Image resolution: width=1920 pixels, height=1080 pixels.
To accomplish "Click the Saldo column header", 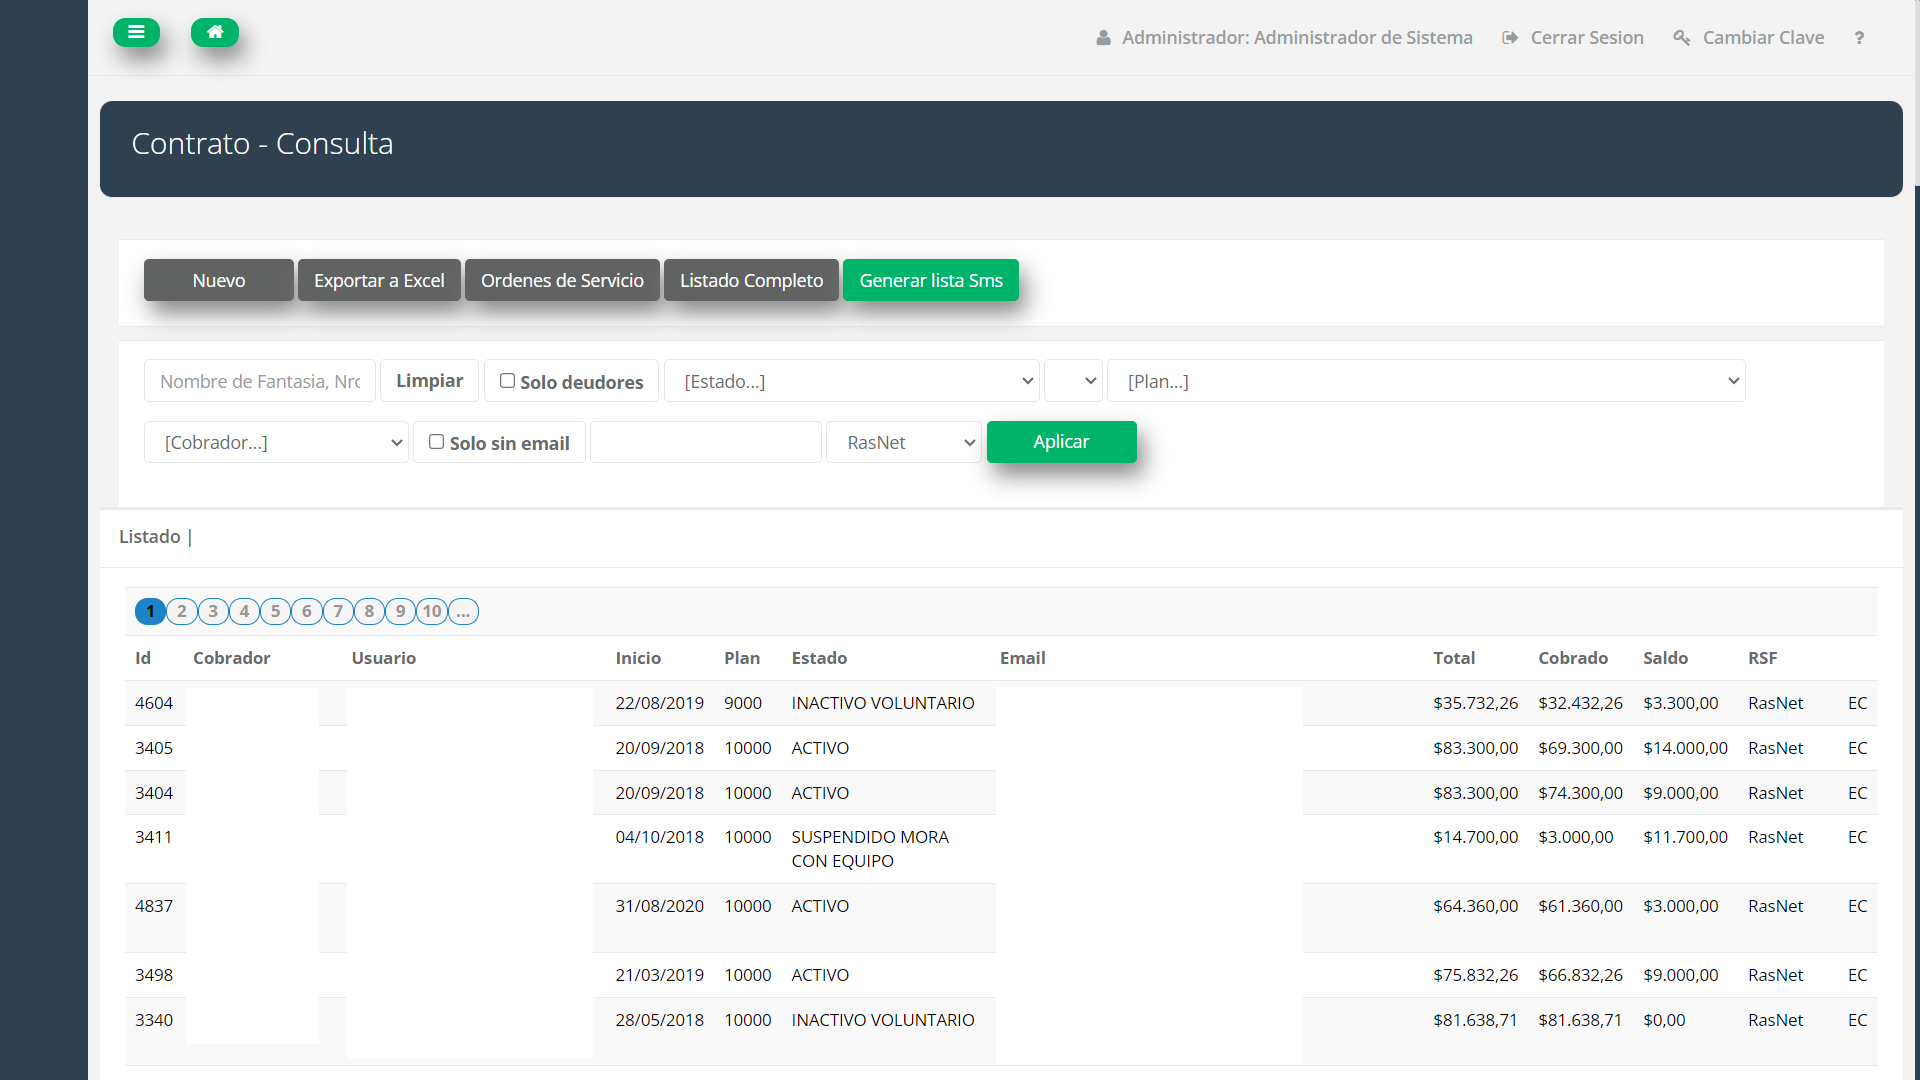I will (x=1666, y=658).
